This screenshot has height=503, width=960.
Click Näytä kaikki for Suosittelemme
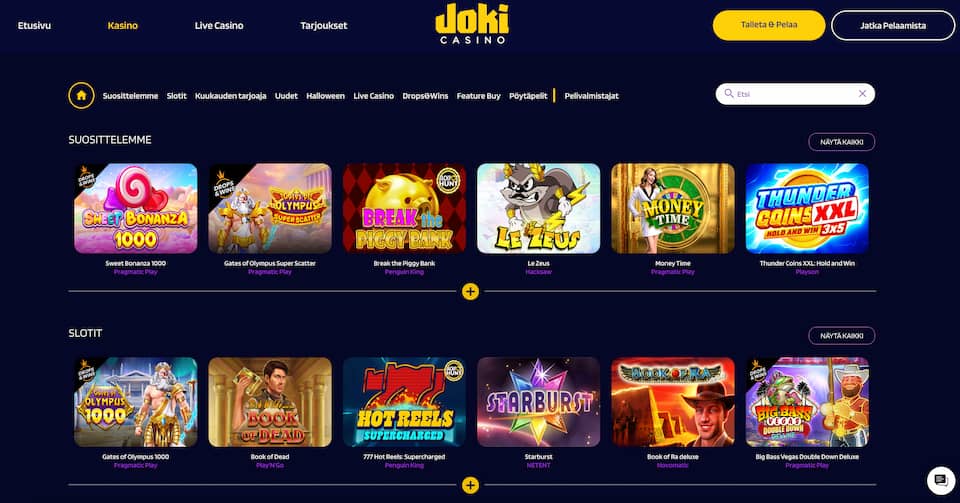pyautogui.click(x=842, y=142)
